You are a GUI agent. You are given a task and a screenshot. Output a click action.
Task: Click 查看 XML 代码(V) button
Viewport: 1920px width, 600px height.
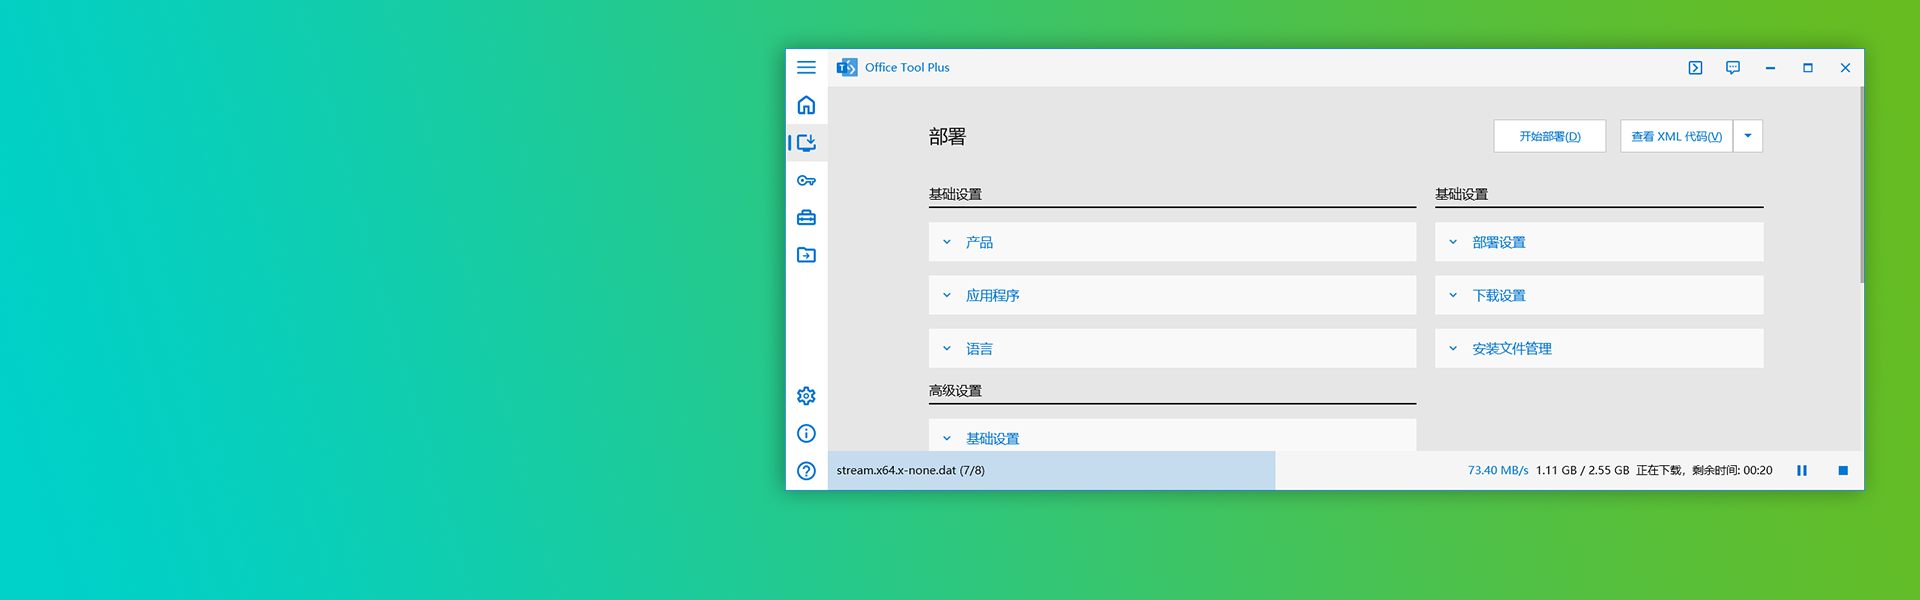[1676, 136]
